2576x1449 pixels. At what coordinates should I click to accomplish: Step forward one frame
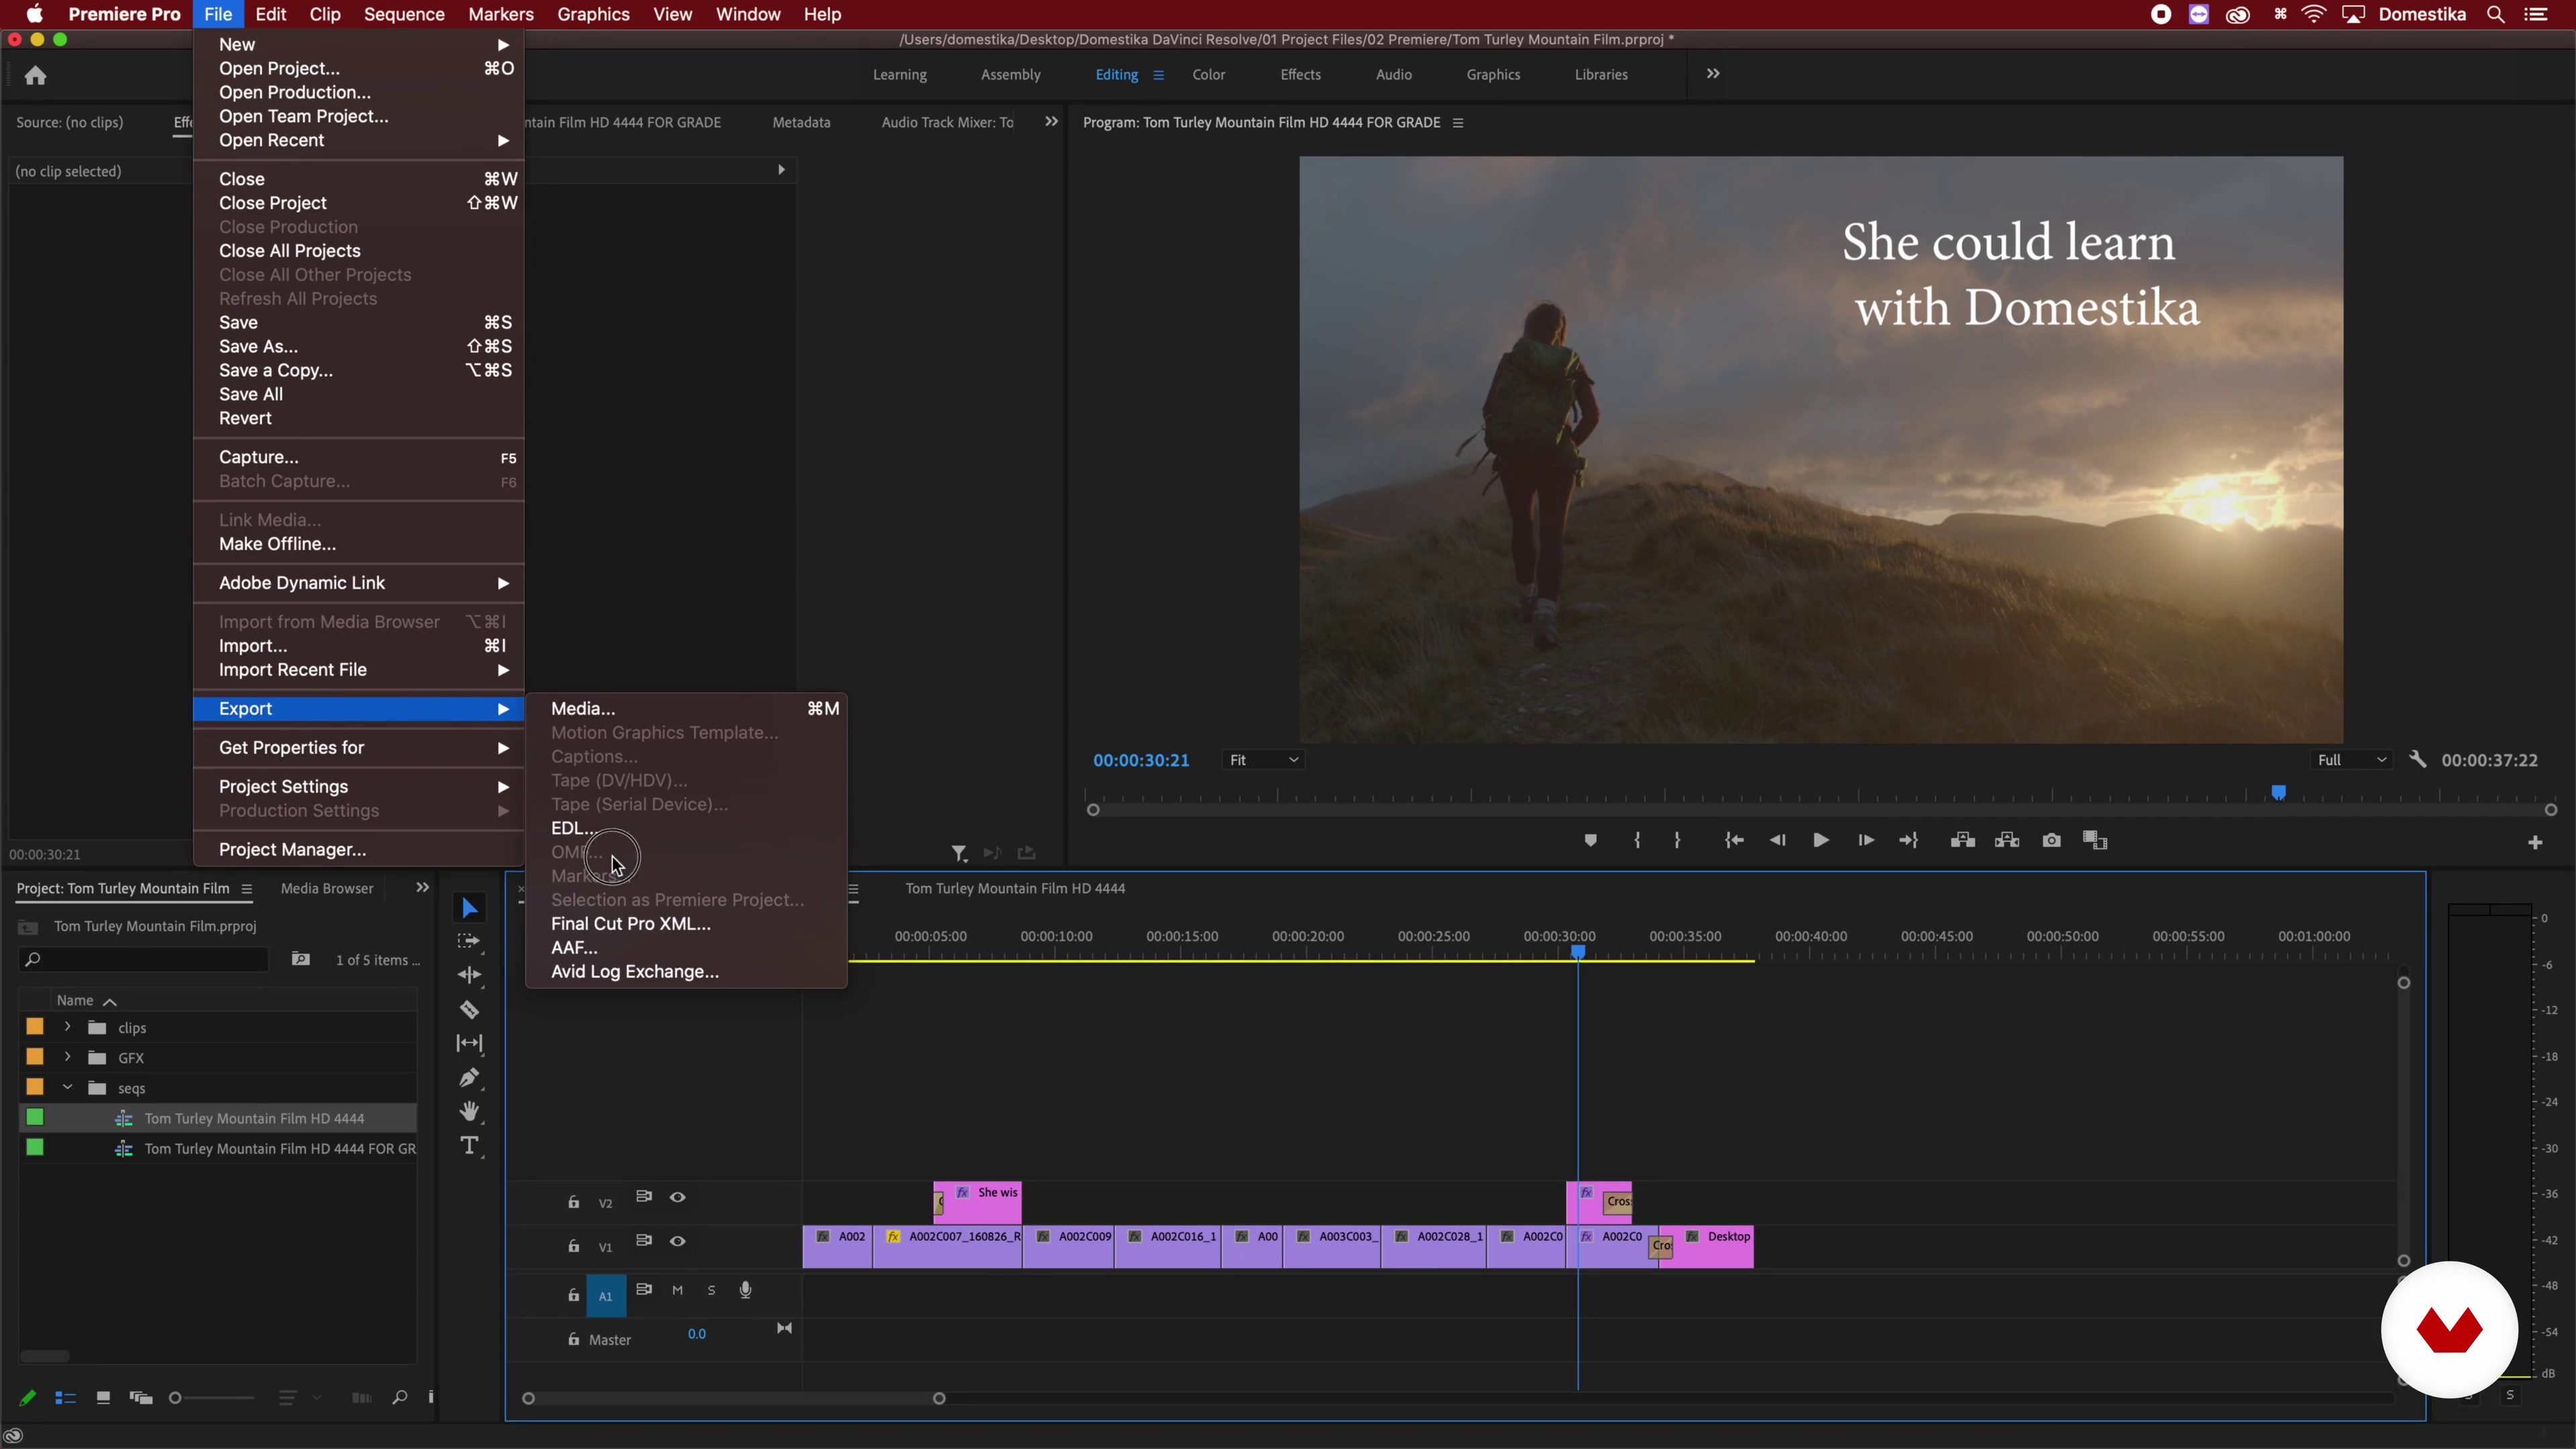coord(1865,841)
